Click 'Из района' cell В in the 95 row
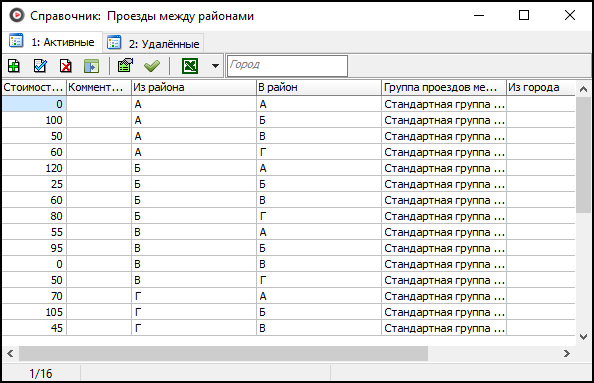The width and height of the screenshot is (594, 383). tap(194, 248)
